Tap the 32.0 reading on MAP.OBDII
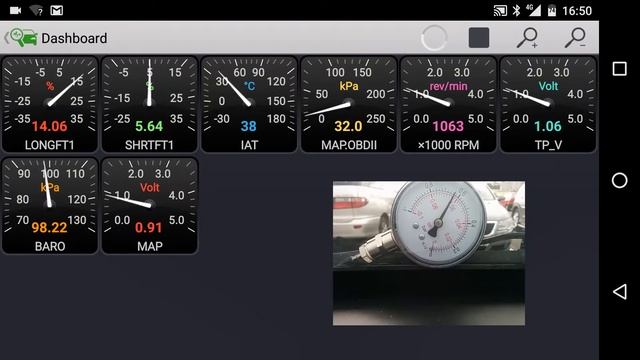Image resolution: width=640 pixels, height=360 pixels. click(348, 126)
